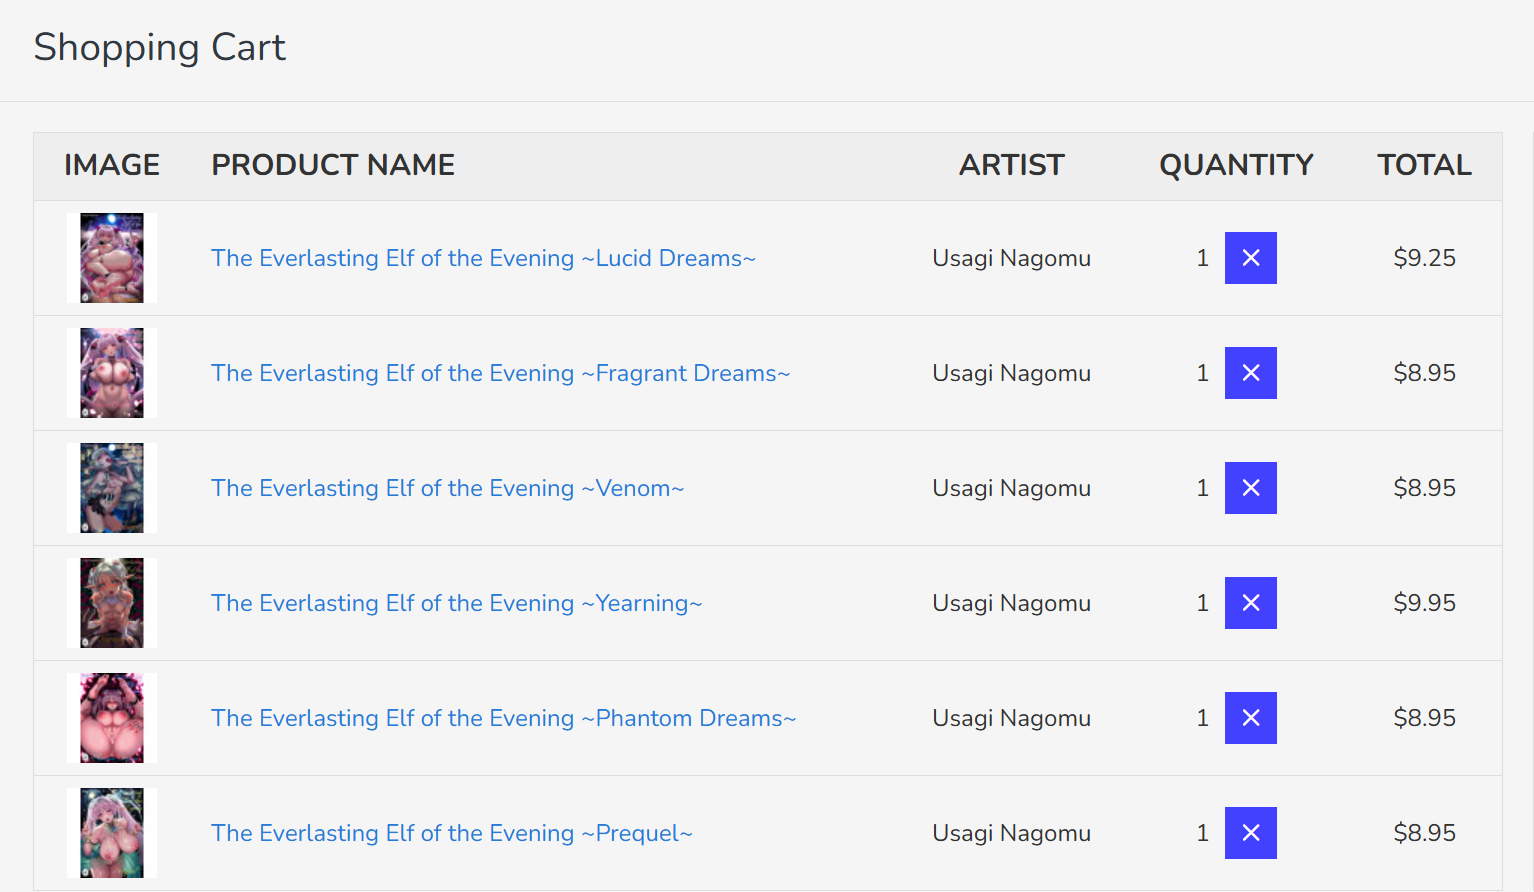Viewport: 1534px width, 892px height.
Task: Remove Lucid Dreams item from cart
Action: [x=1250, y=258]
